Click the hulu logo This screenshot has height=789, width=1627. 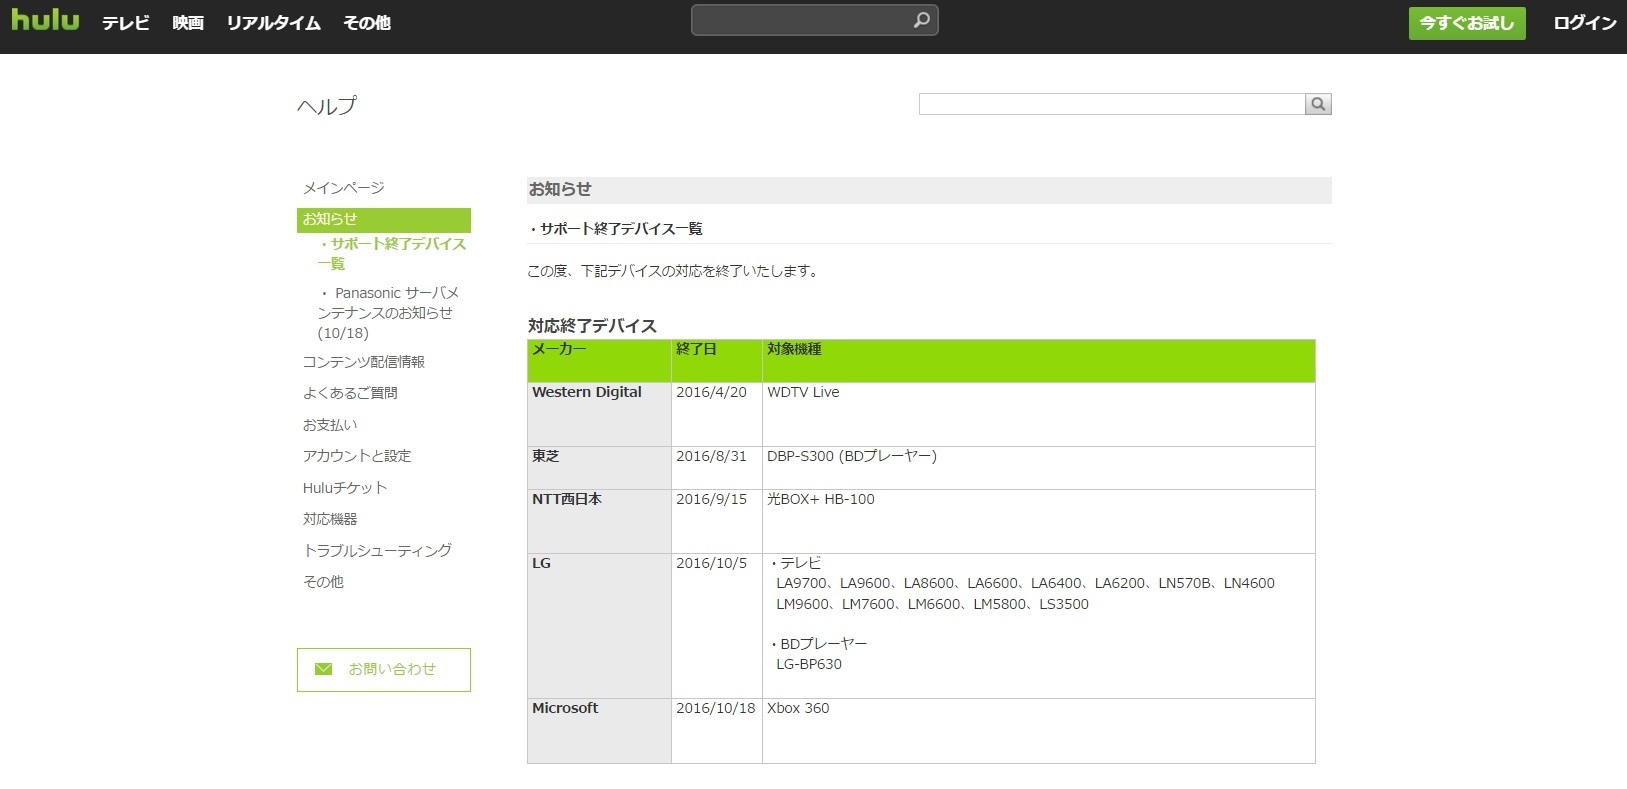click(45, 19)
